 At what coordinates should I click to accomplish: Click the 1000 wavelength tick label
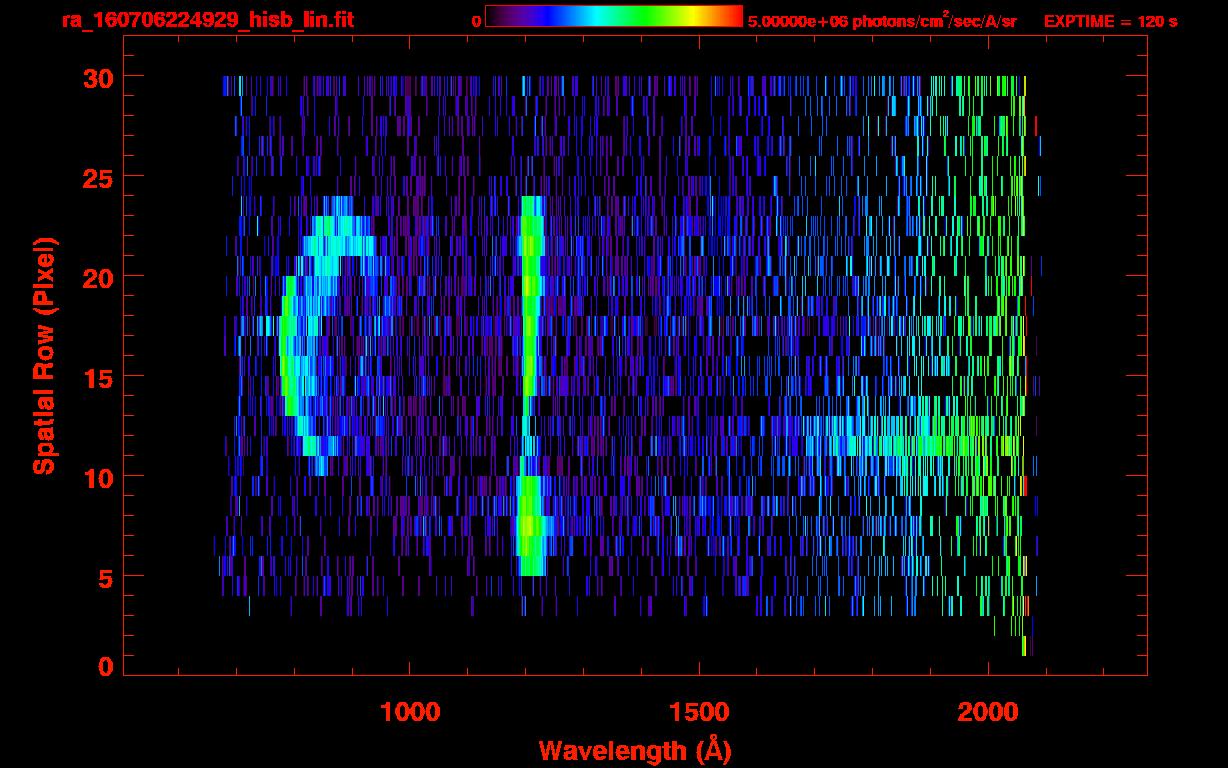point(410,712)
